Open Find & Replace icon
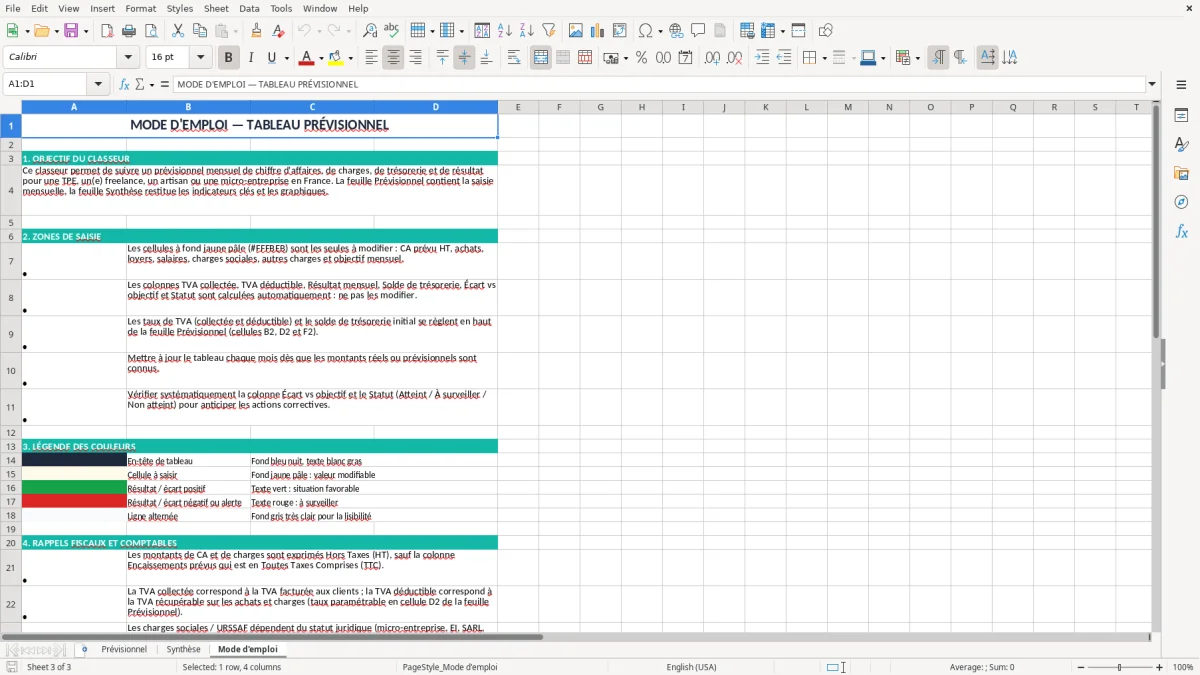Image resolution: width=1200 pixels, height=675 pixels. click(x=370, y=31)
